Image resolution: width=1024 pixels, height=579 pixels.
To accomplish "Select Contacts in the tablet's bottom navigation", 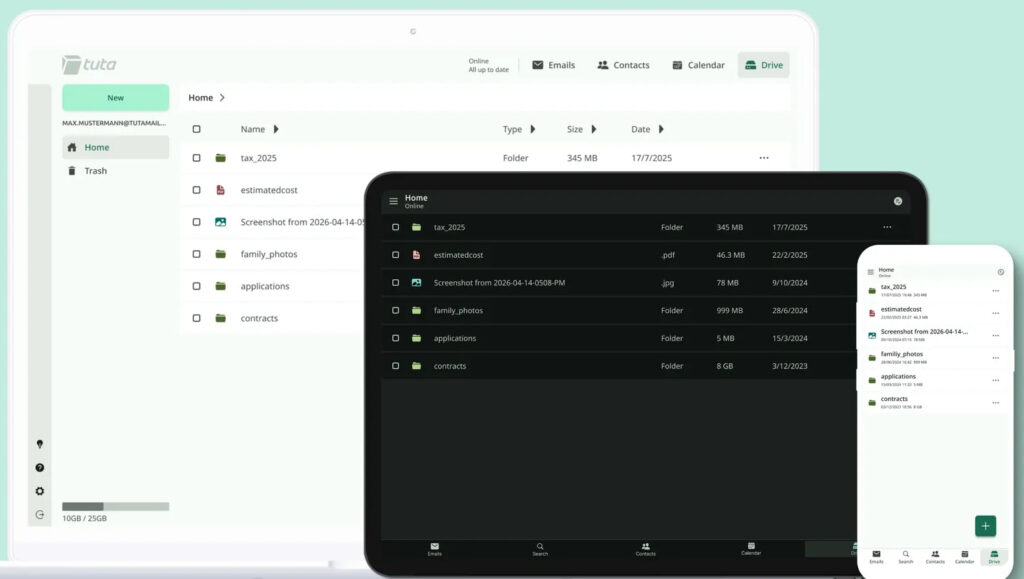I will coord(646,549).
